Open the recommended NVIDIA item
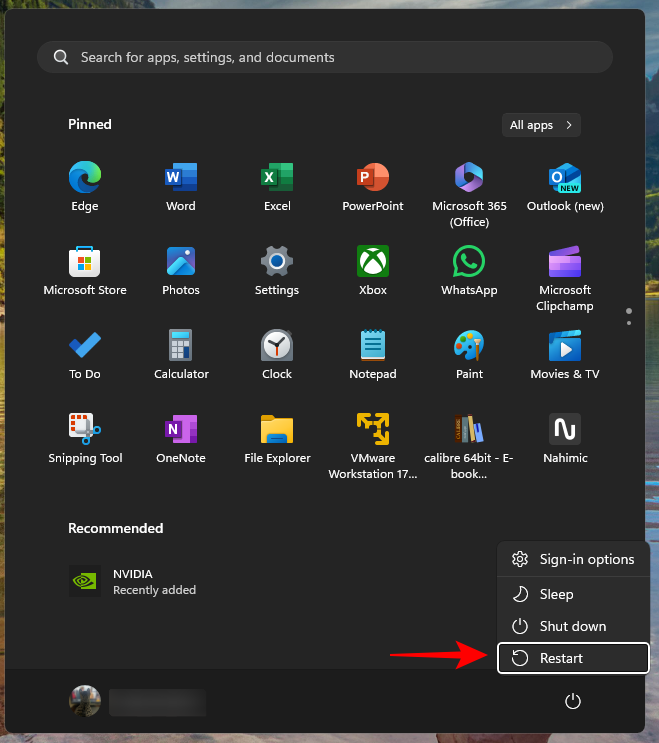659x743 pixels. tap(132, 581)
